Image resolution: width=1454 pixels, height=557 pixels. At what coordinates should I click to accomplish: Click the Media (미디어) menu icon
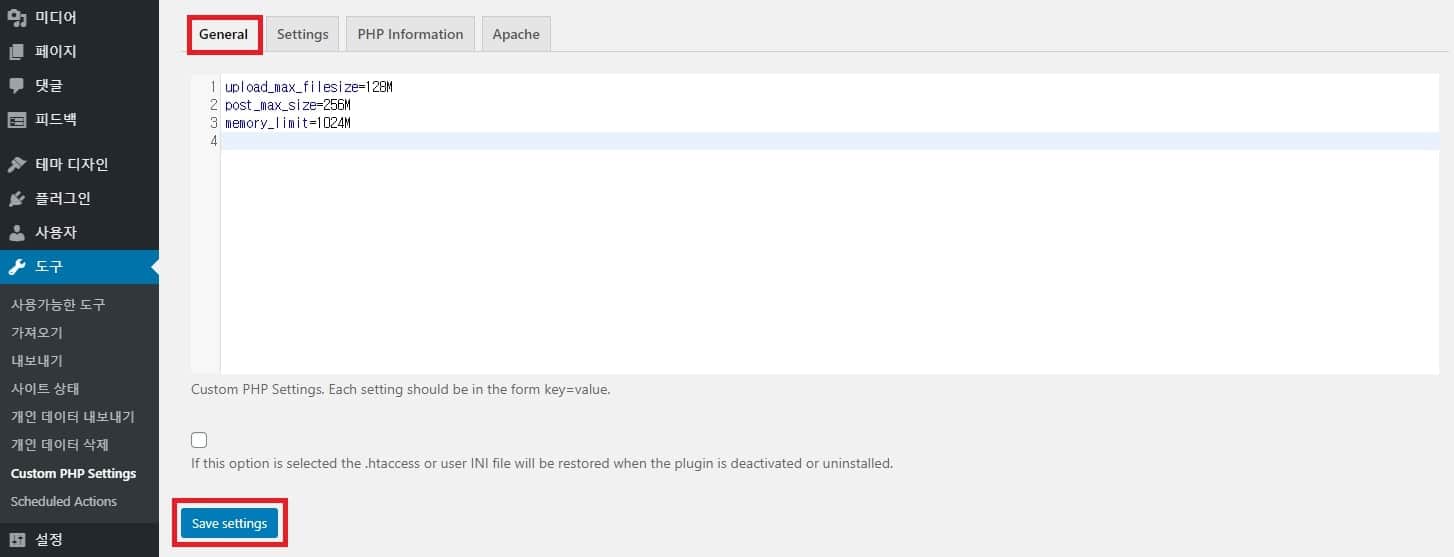[17, 17]
